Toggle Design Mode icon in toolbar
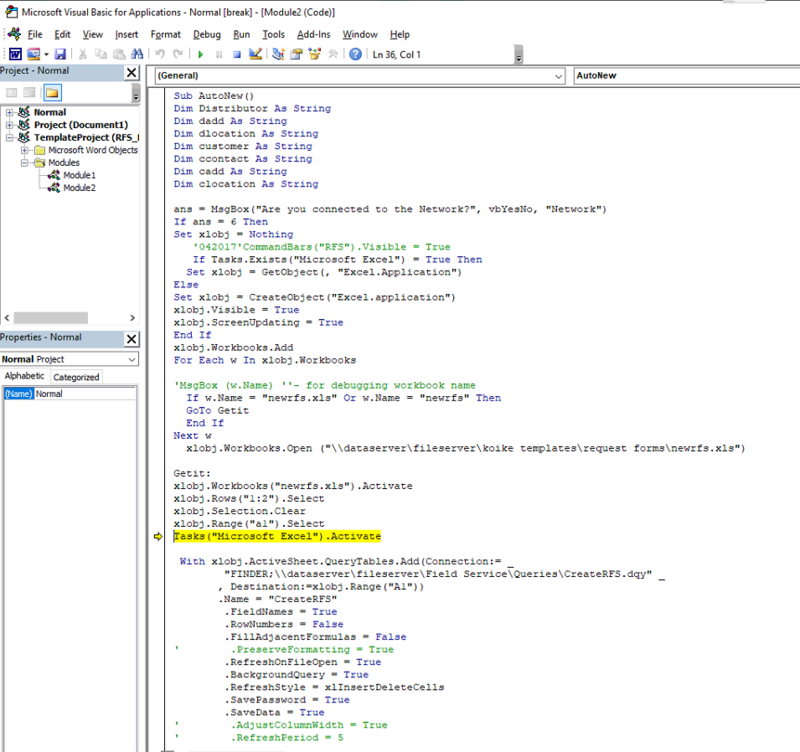This screenshot has height=752, width=800. [x=255, y=54]
